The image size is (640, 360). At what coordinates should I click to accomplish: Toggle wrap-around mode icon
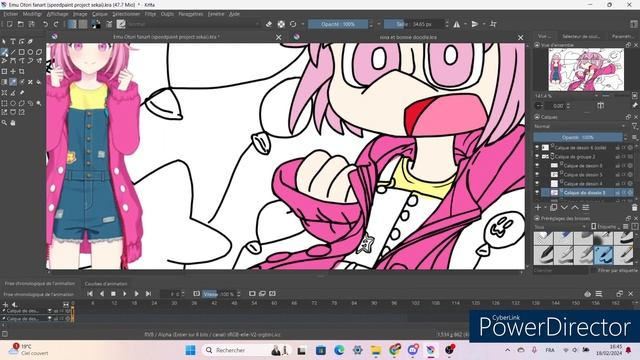click(x=493, y=24)
